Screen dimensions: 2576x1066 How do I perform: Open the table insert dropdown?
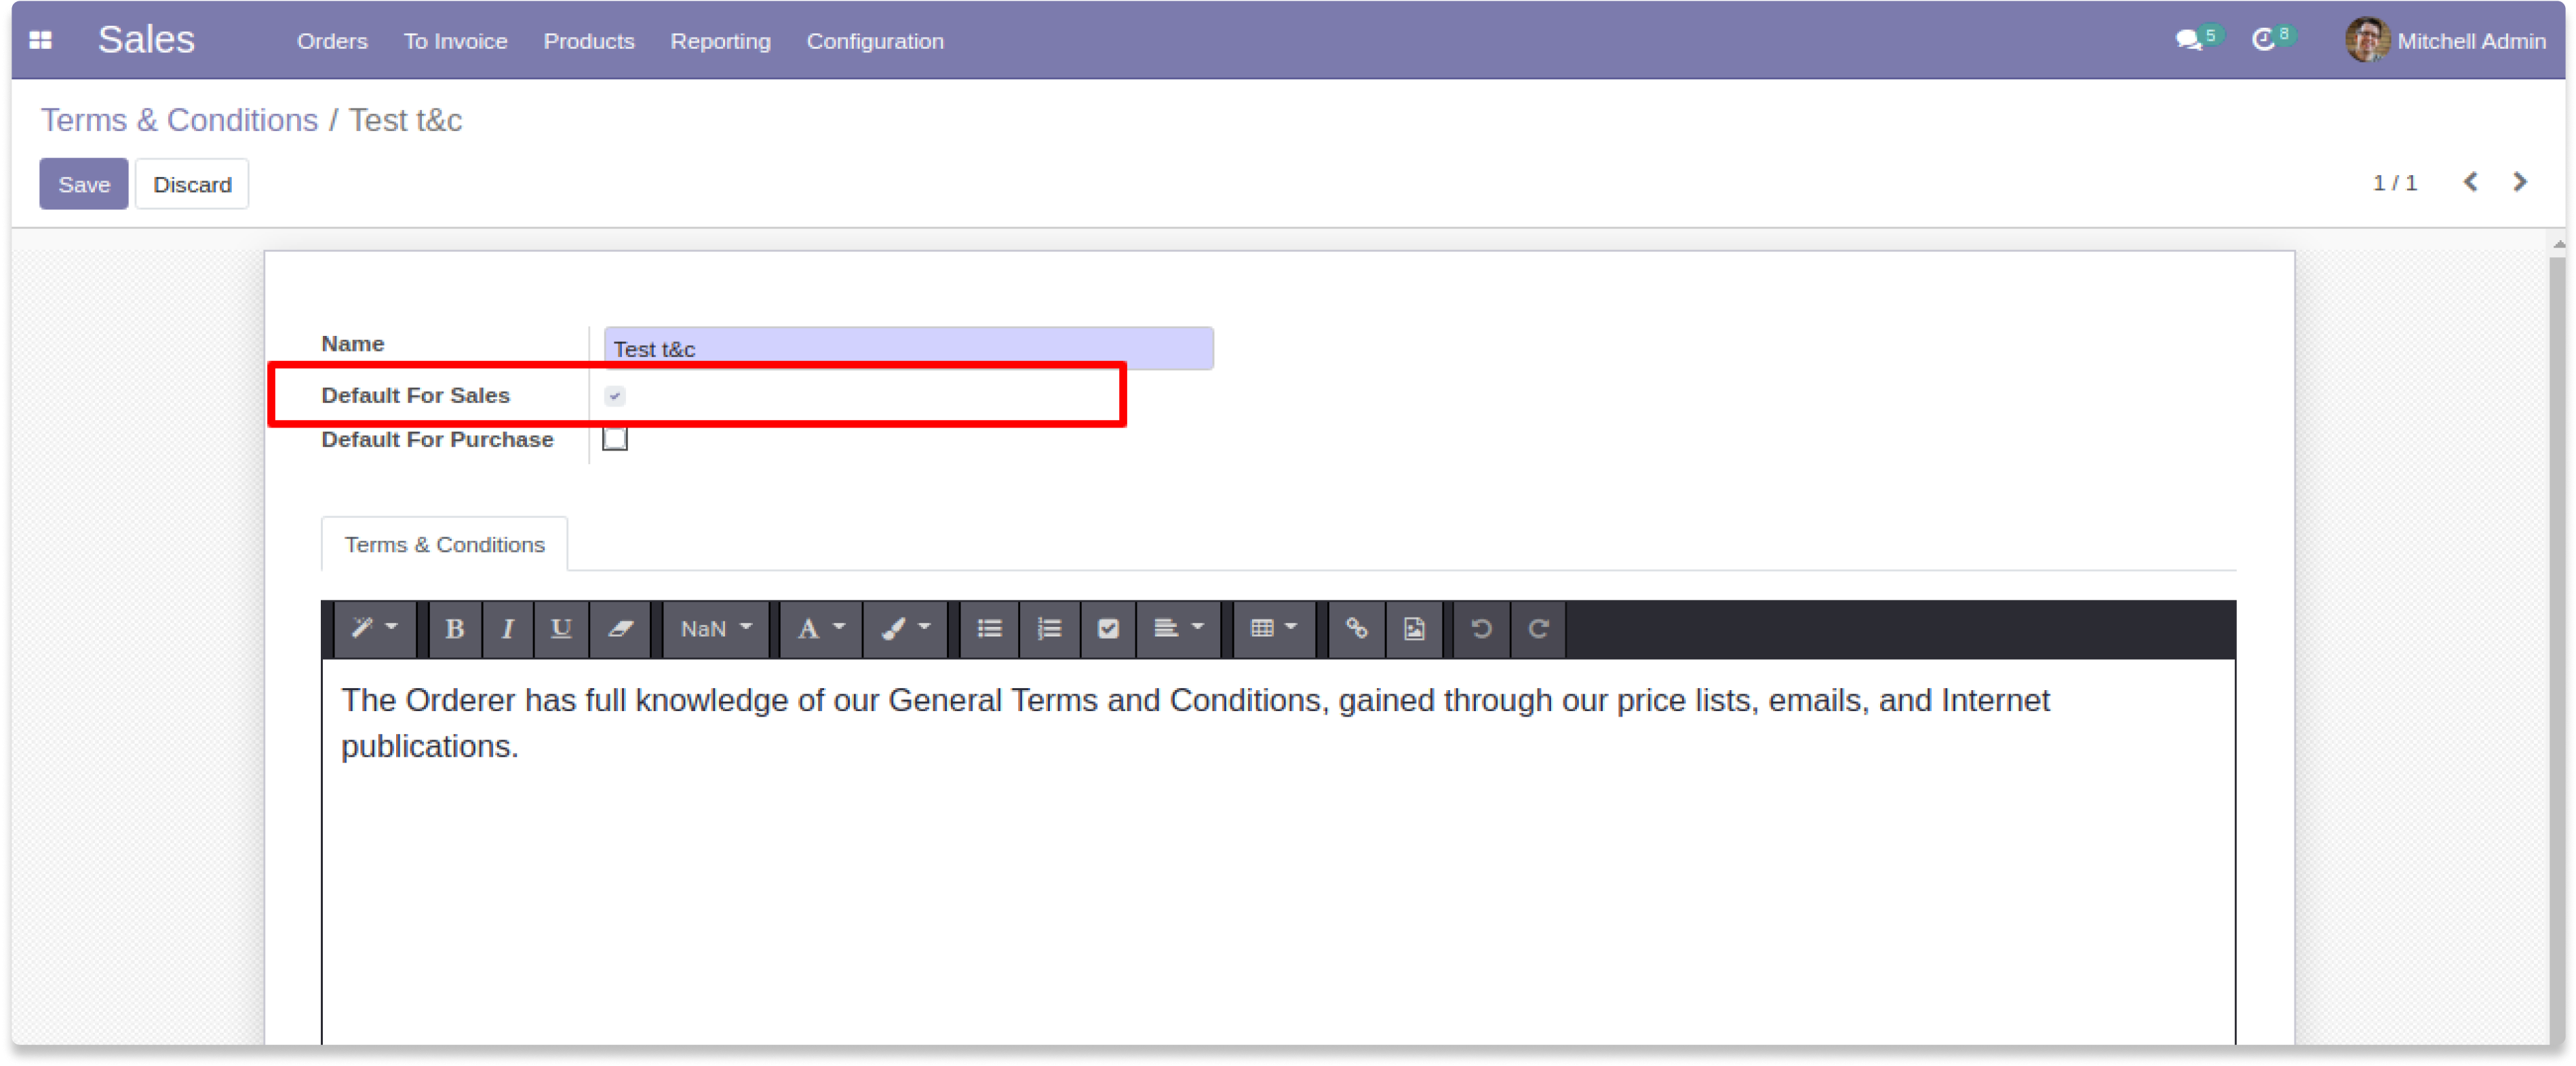tap(1274, 628)
